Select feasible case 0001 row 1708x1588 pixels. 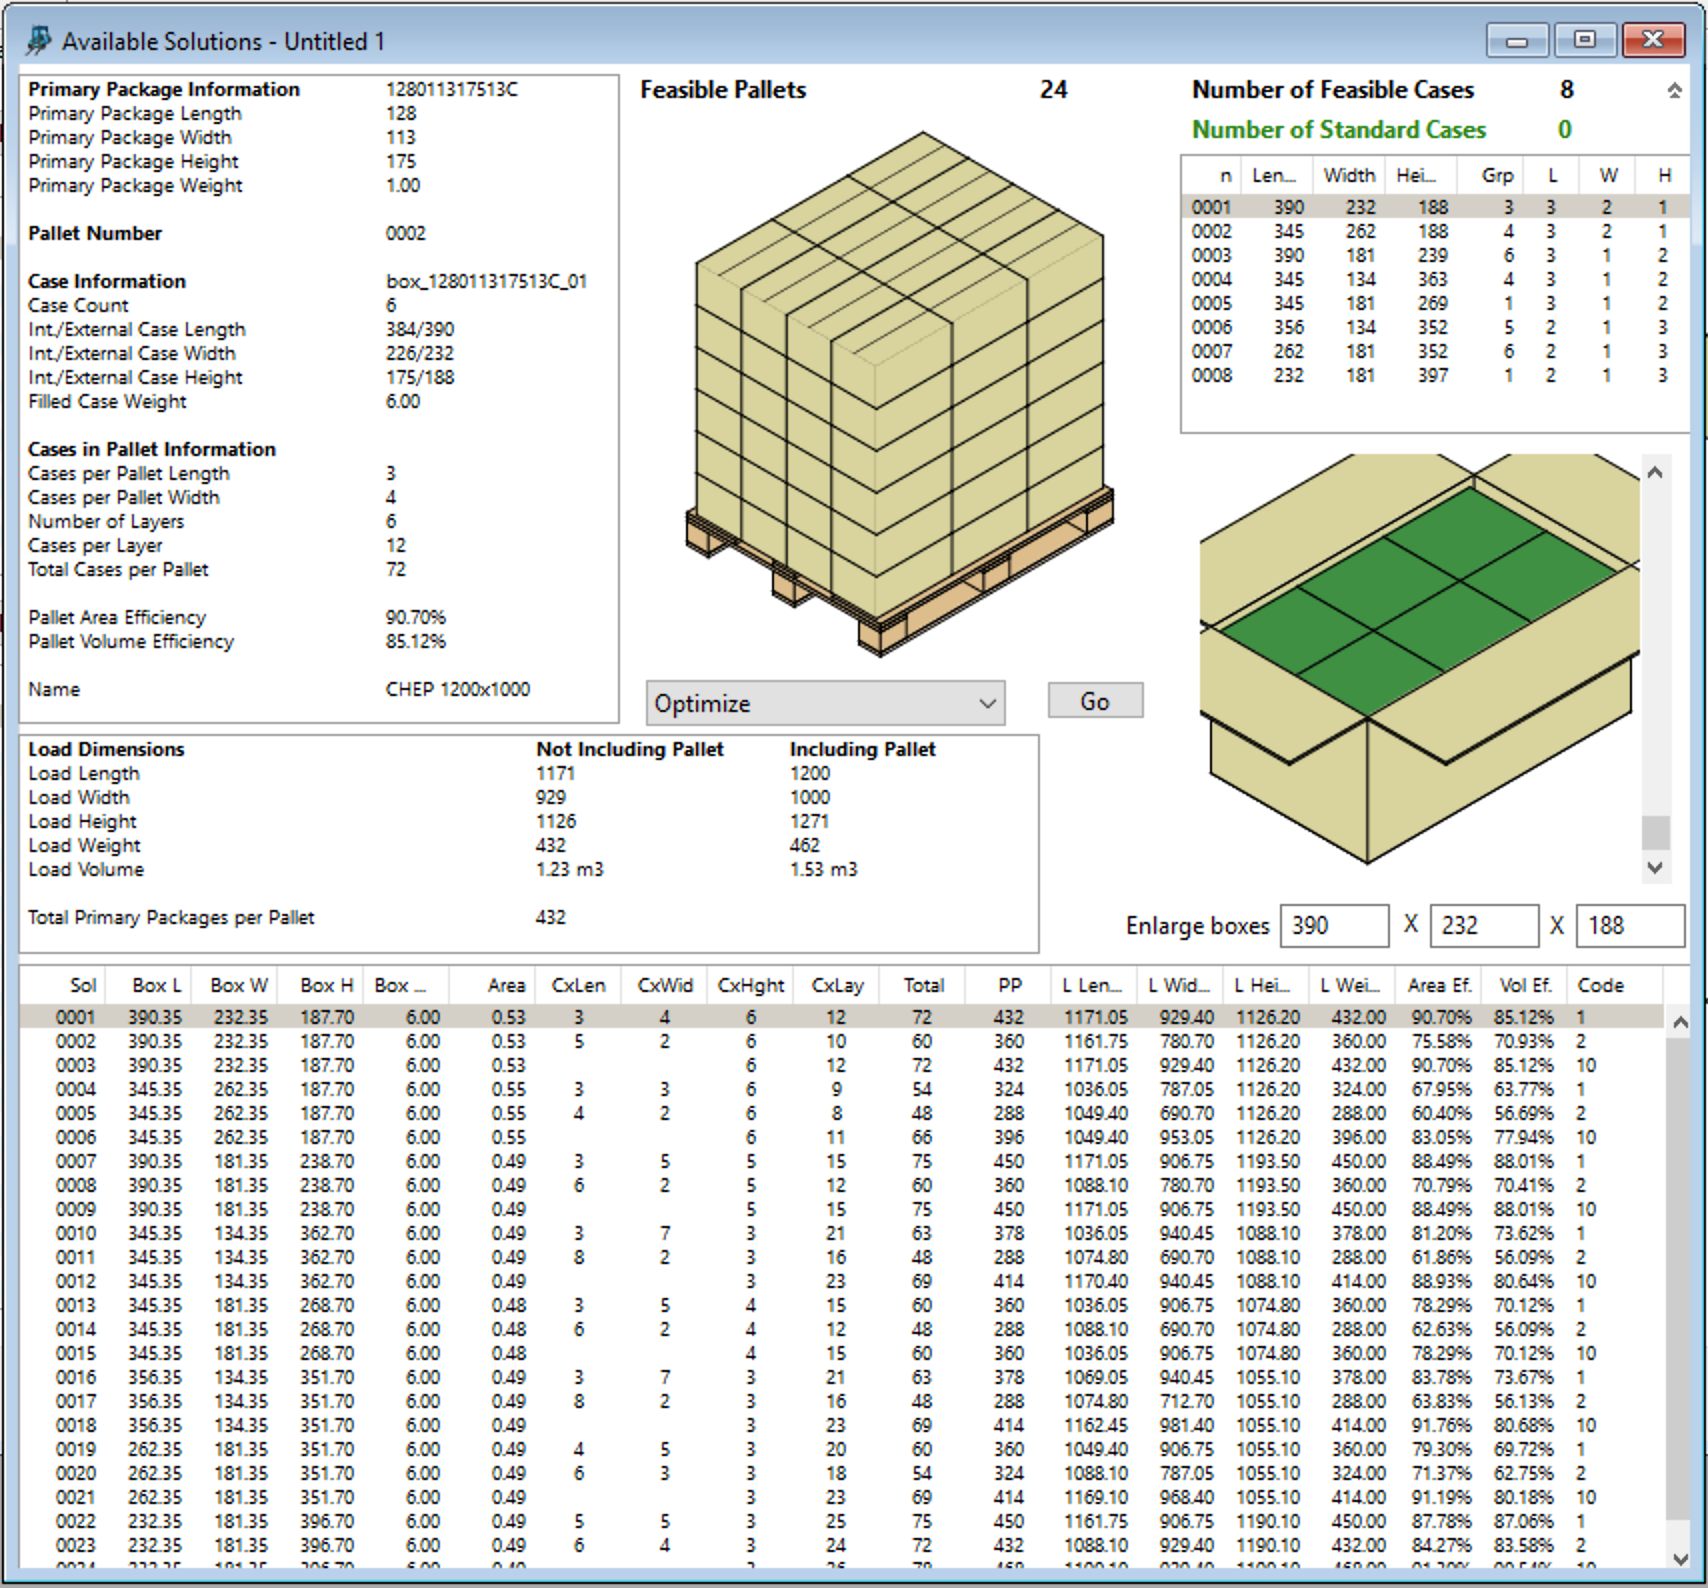tap(1435, 207)
